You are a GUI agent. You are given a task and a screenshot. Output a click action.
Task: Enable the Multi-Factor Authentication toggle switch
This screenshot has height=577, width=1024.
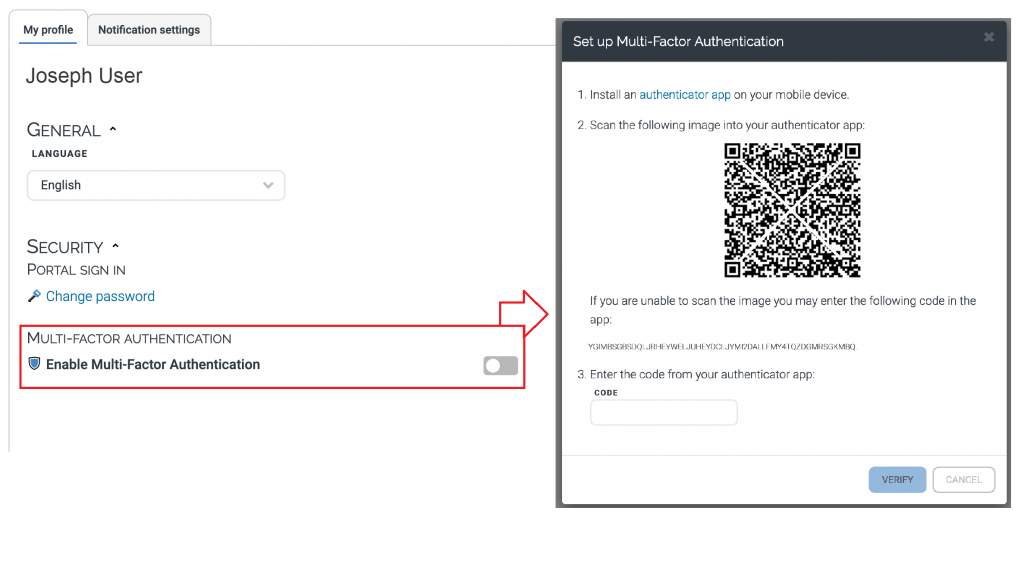500,366
